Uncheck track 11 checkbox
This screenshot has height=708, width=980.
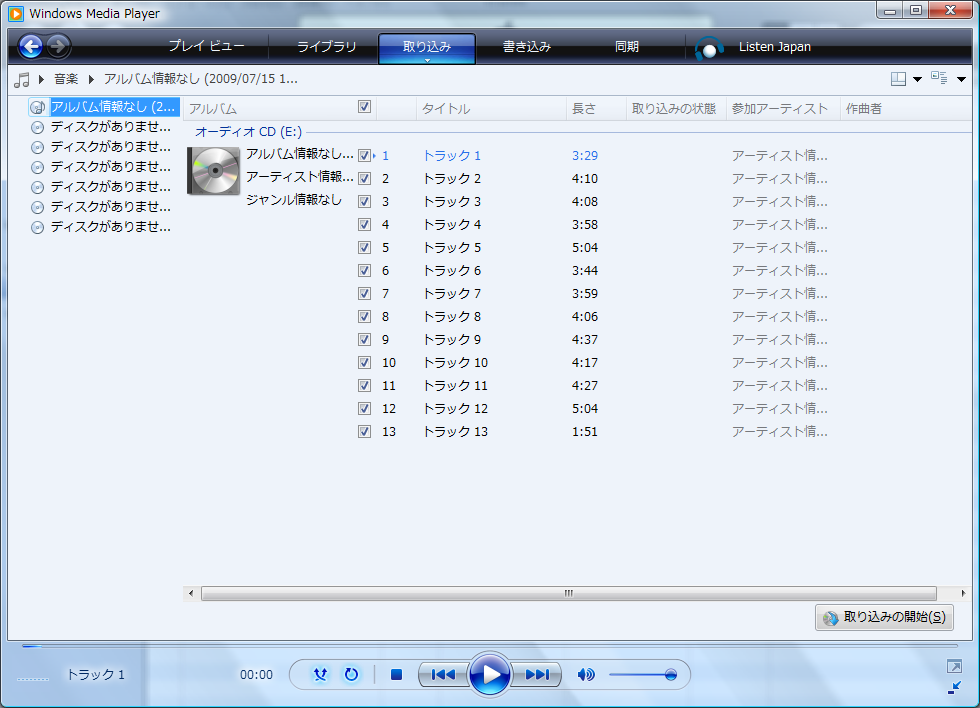[x=364, y=386]
